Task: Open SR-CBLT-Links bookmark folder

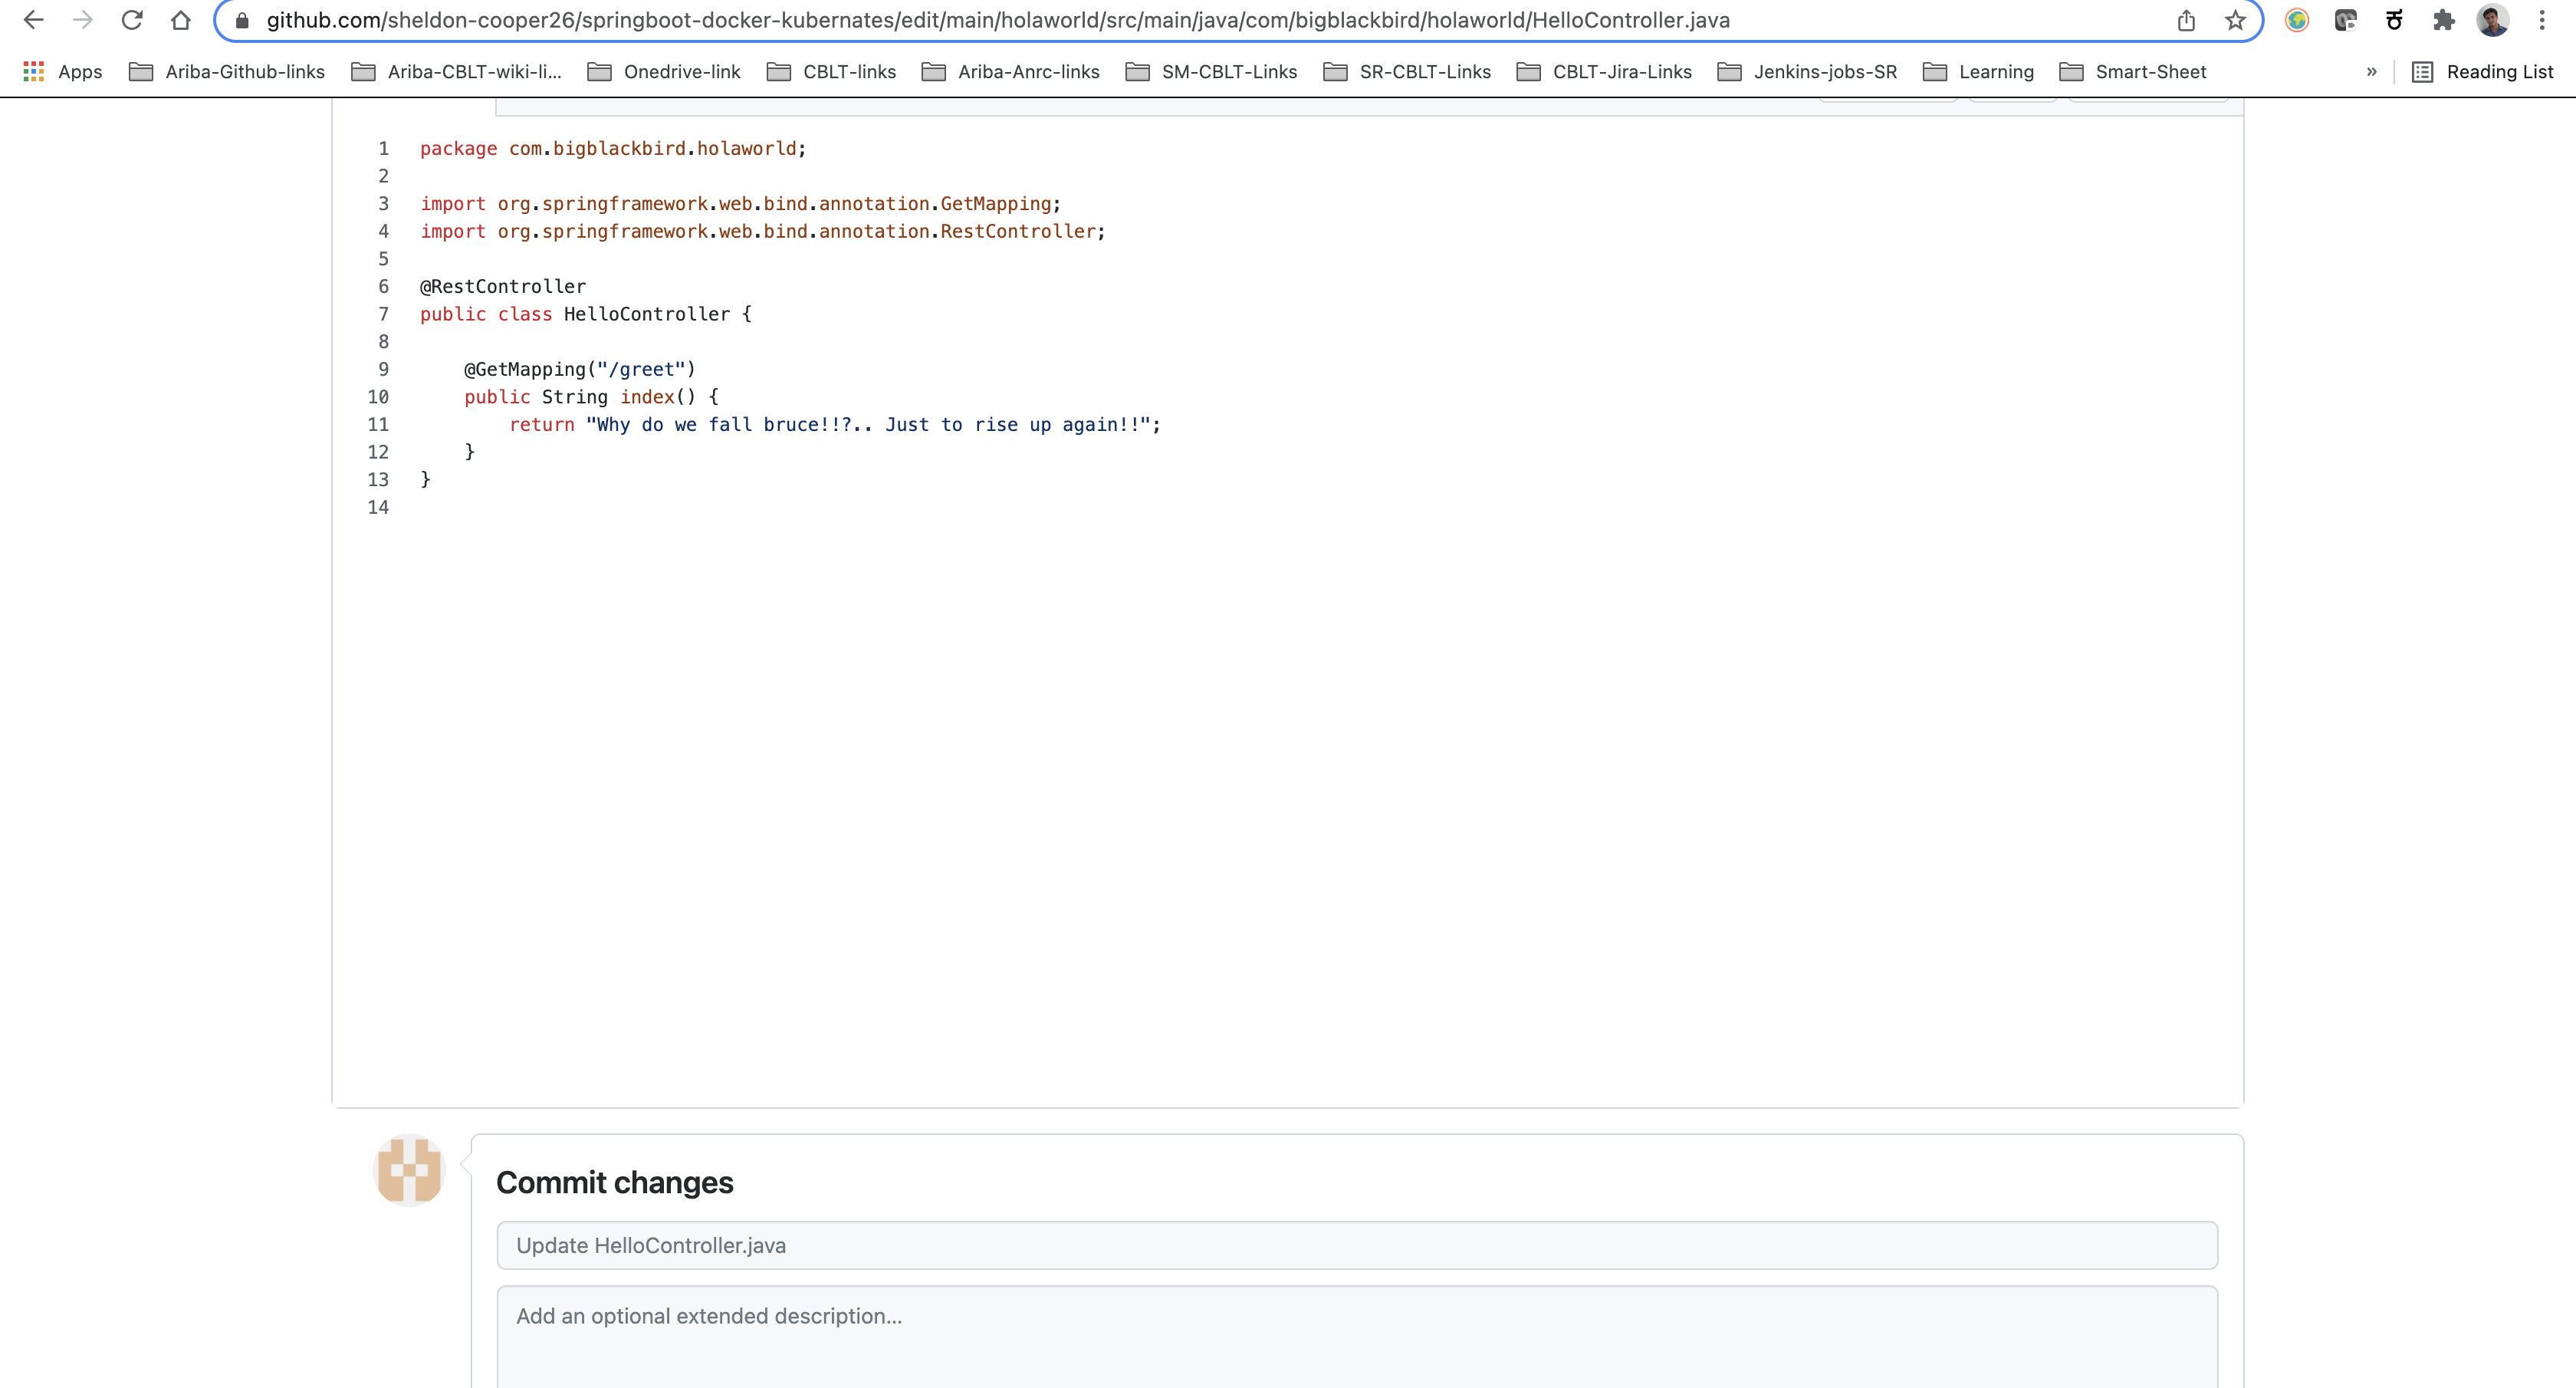Action: click(x=1407, y=72)
